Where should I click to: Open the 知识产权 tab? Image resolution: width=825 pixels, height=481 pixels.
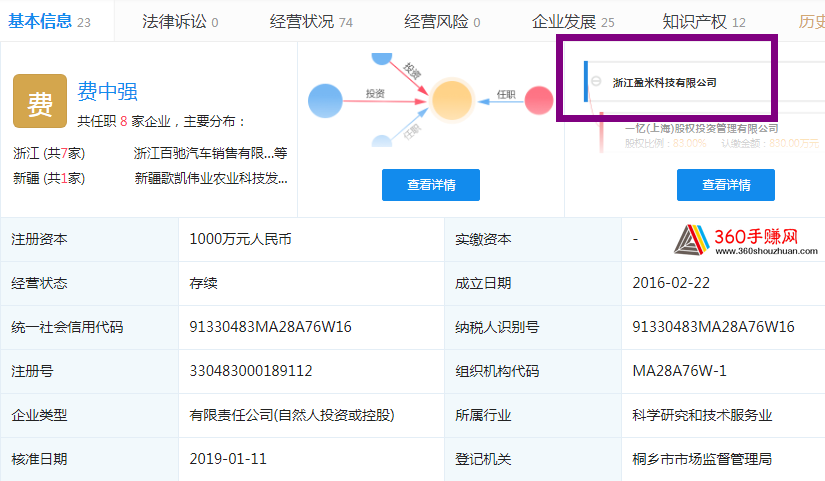[704, 22]
